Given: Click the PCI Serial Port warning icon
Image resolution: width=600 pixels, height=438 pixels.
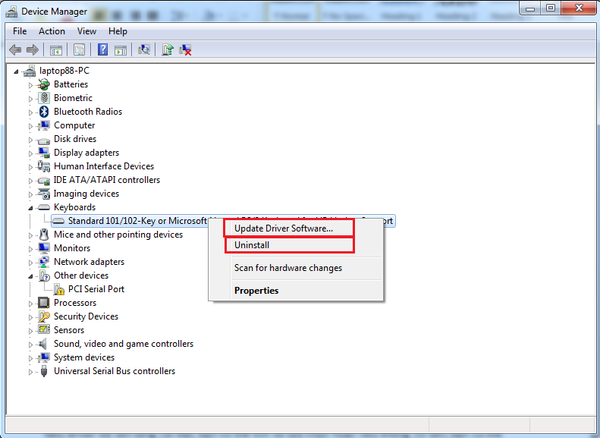Looking at the screenshot, I should 59,289.
